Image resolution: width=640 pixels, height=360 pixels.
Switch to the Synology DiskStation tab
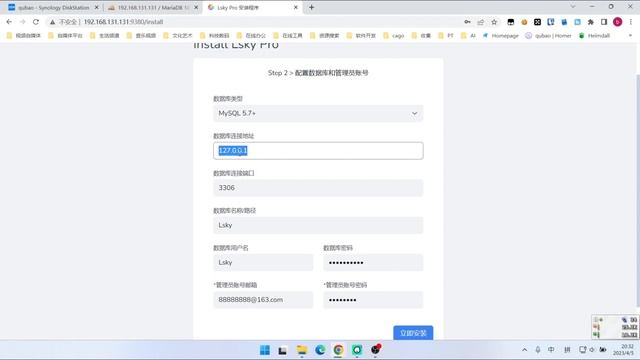(x=53, y=7)
